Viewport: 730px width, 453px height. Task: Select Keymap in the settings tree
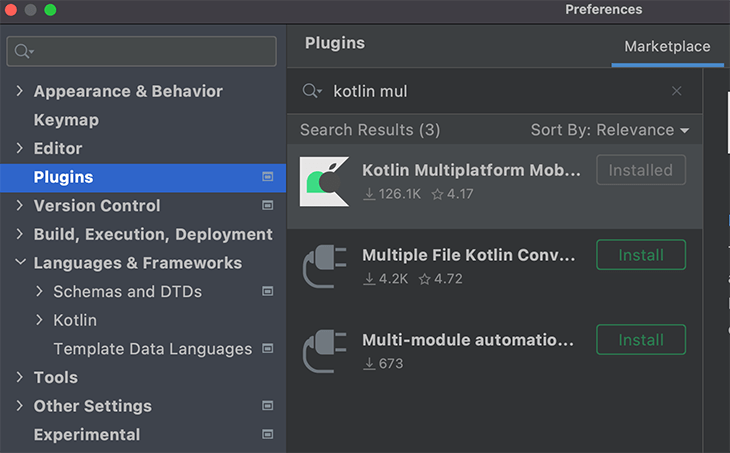coord(66,120)
